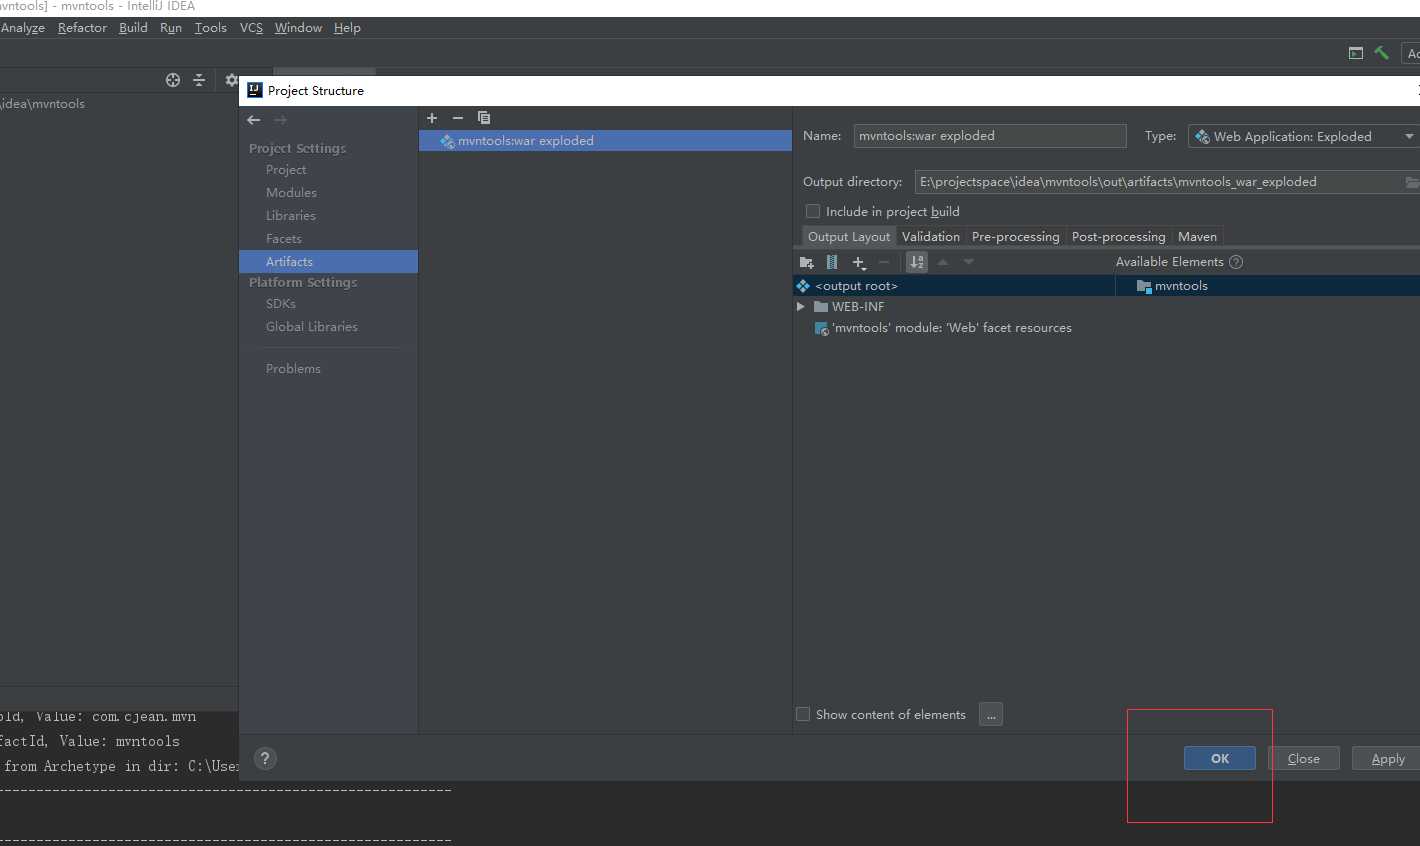Select Modules in settings sidebar

pos(291,193)
